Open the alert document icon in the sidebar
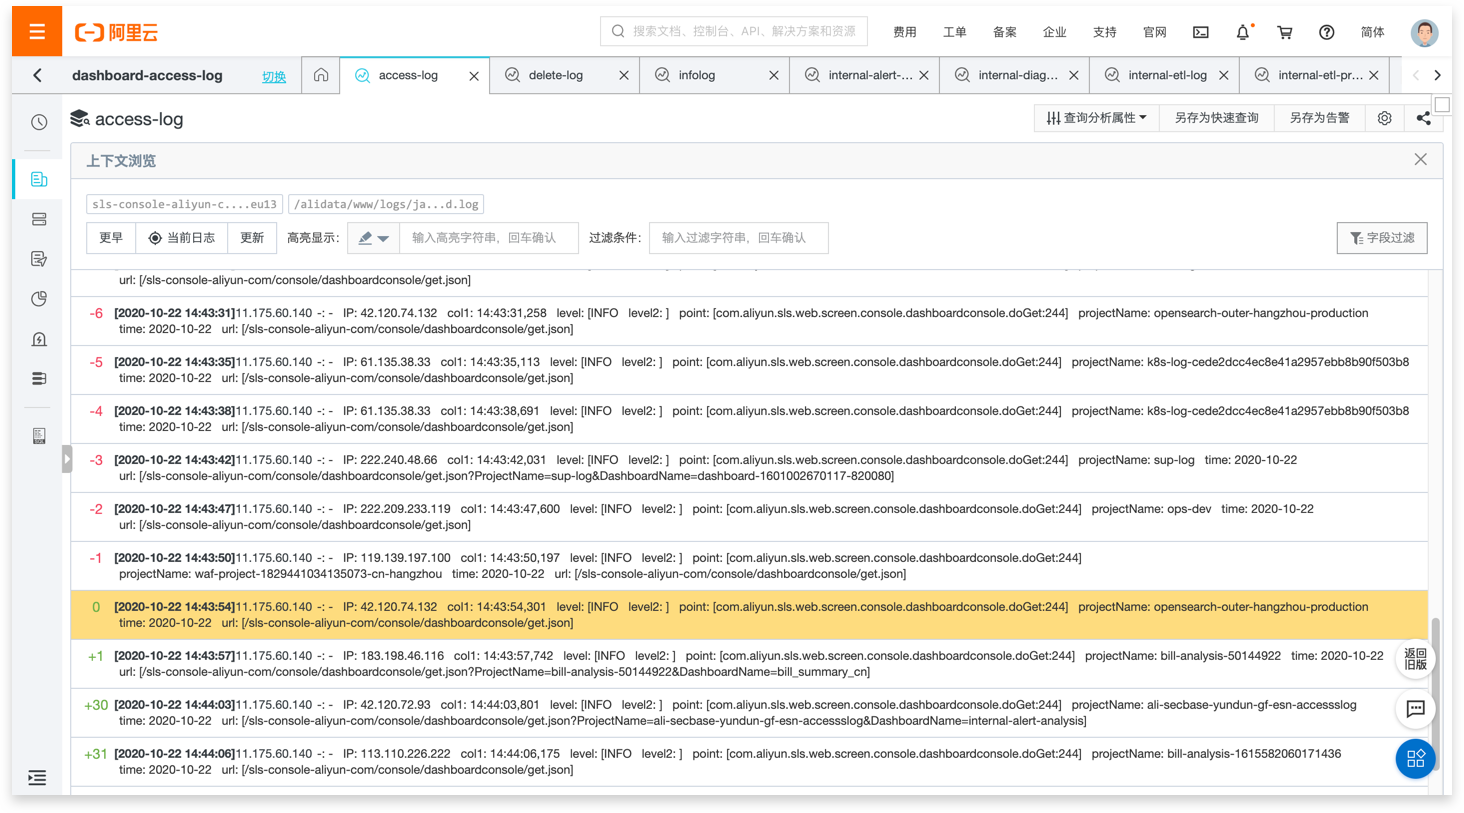This screenshot has width=1464, height=813. click(39, 339)
